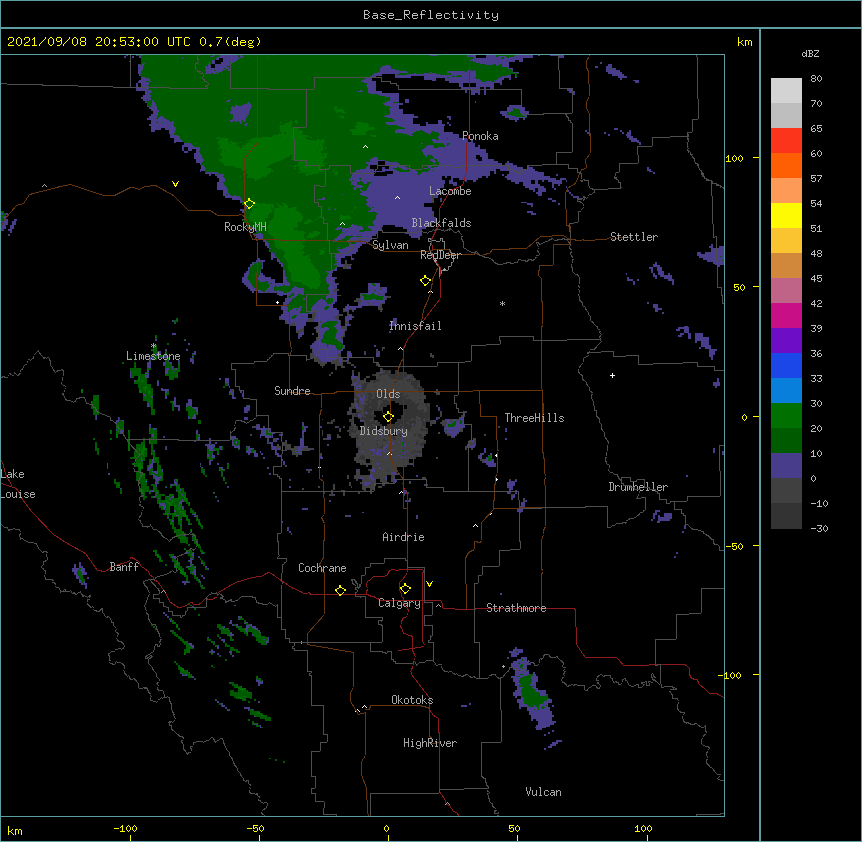The height and width of the screenshot is (842, 862).
Task: Select the yellow diamond marker above Calgary label
Action: pyautogui.click(x=405, y=589)
